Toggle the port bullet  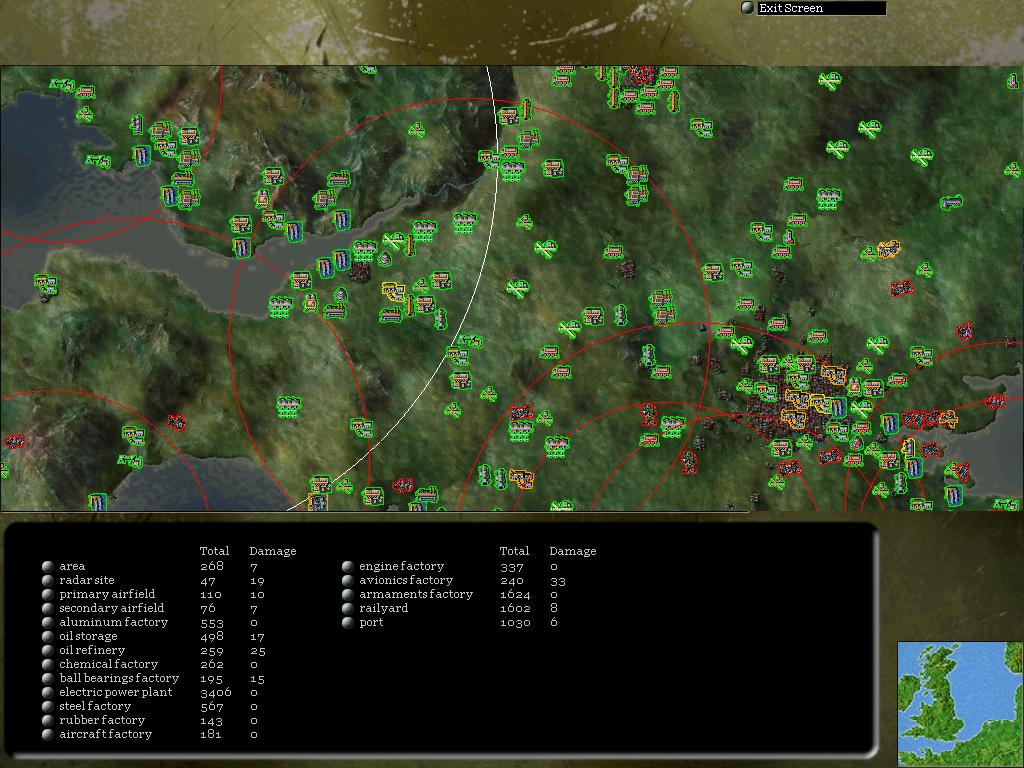pos(348,622)
